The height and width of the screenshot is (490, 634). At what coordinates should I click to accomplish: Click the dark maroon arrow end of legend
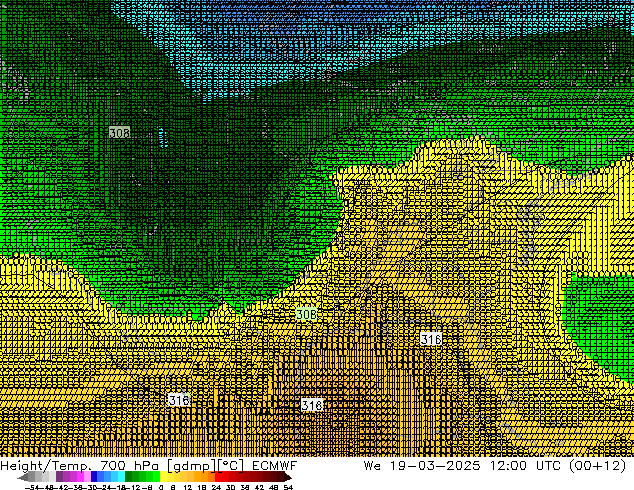(x=288, y=477)
